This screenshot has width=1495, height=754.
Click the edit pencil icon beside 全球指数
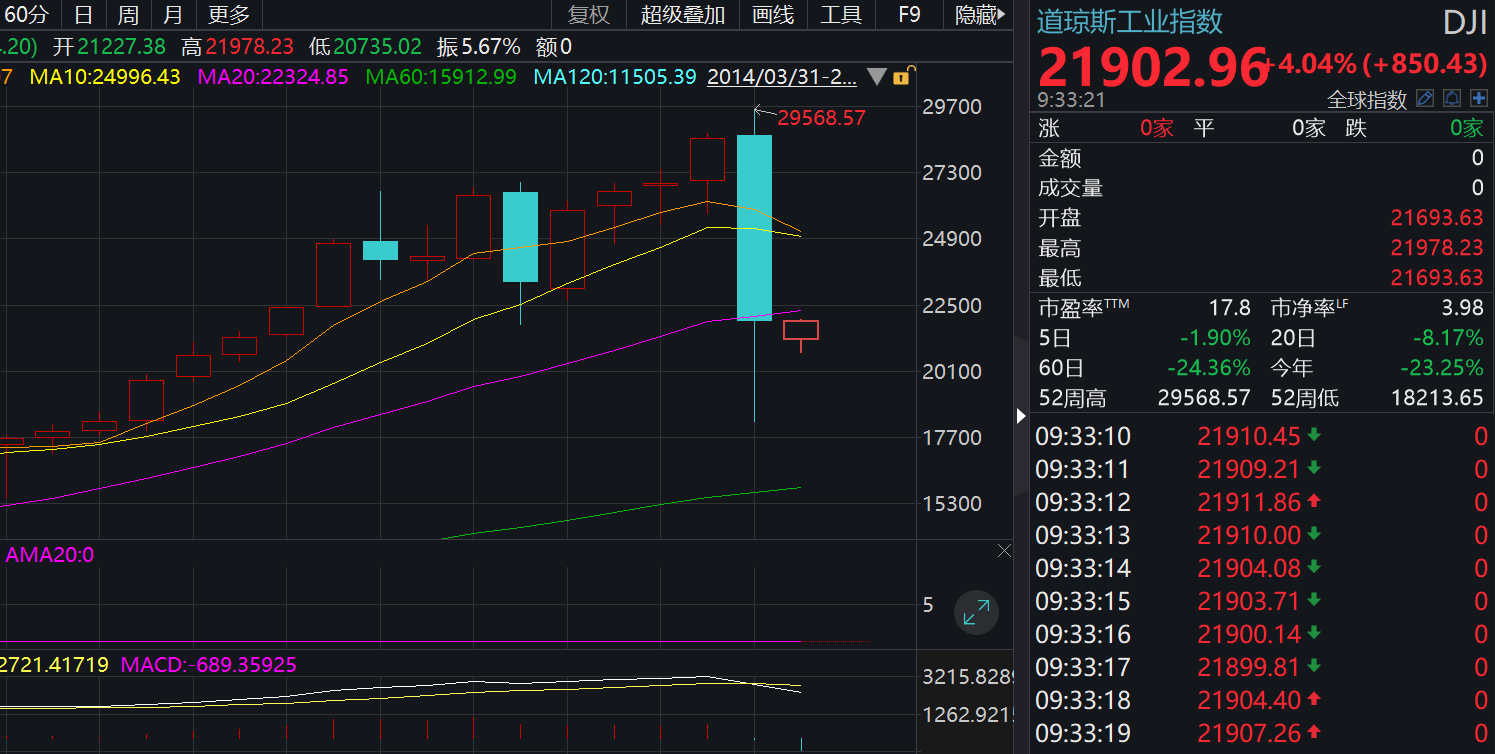coord(1425,99)
